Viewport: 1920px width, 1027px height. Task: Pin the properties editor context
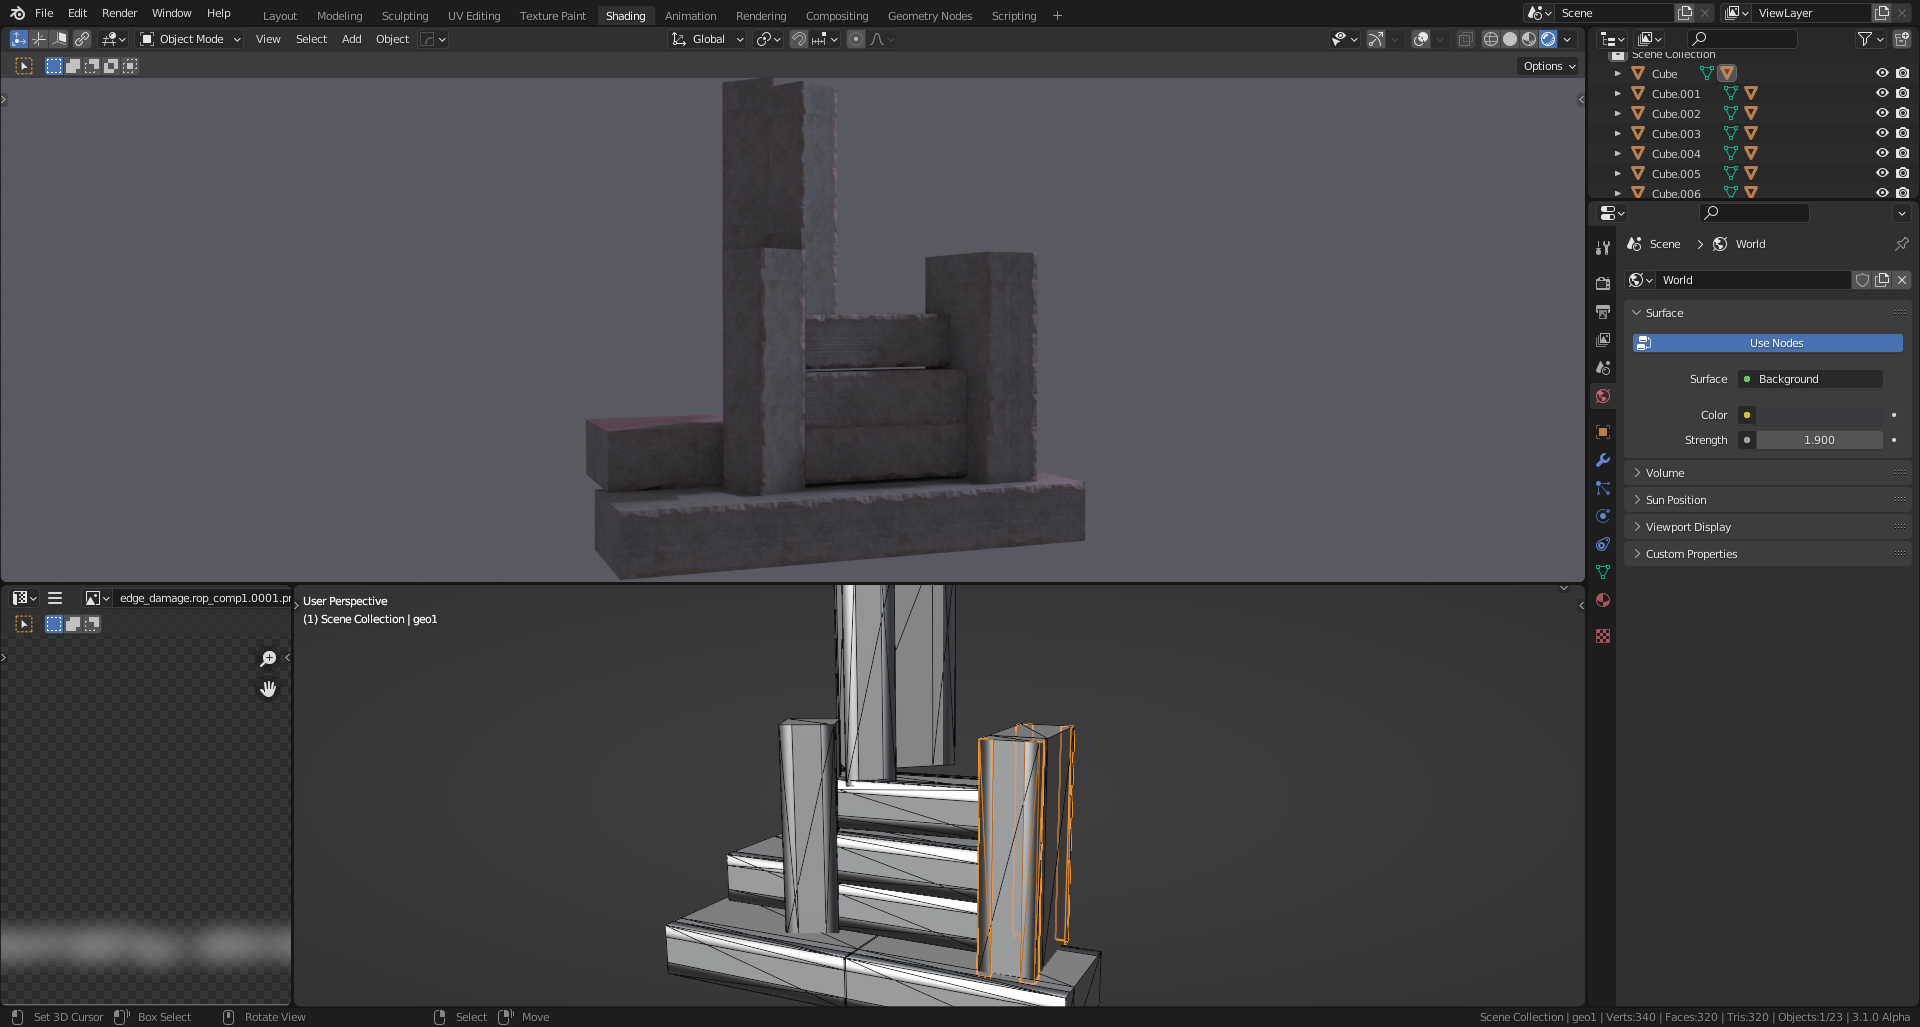pos(1901,244)
